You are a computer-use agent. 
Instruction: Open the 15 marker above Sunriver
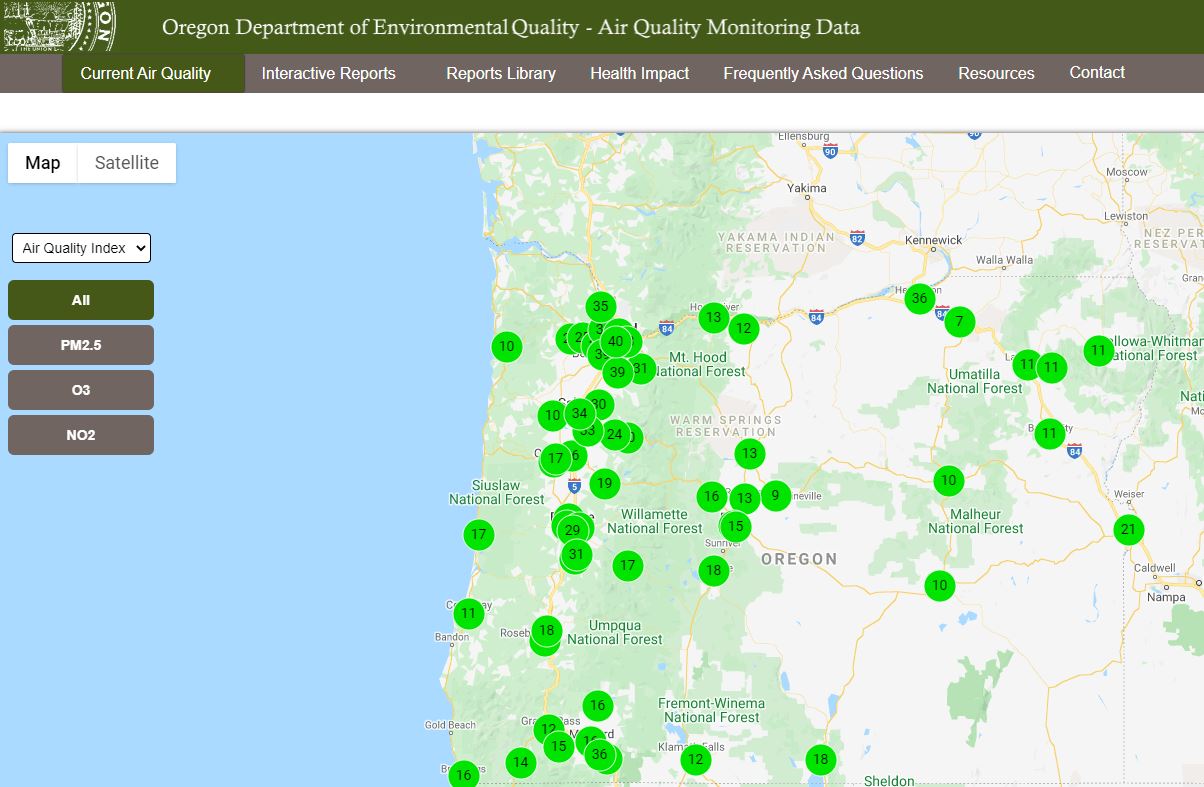point(735,526)
